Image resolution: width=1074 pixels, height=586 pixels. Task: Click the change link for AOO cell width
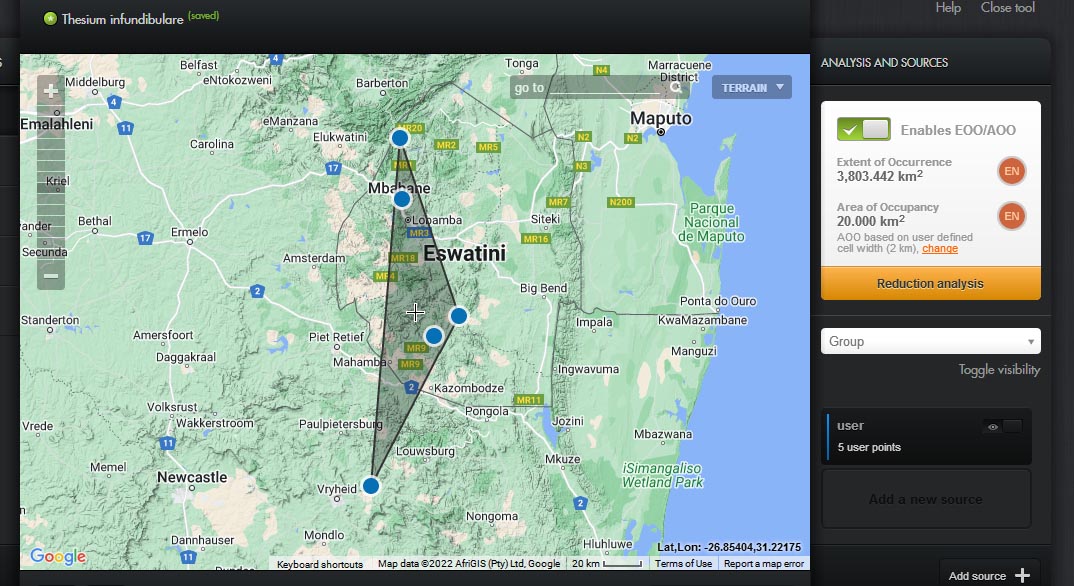click(939, 249)
